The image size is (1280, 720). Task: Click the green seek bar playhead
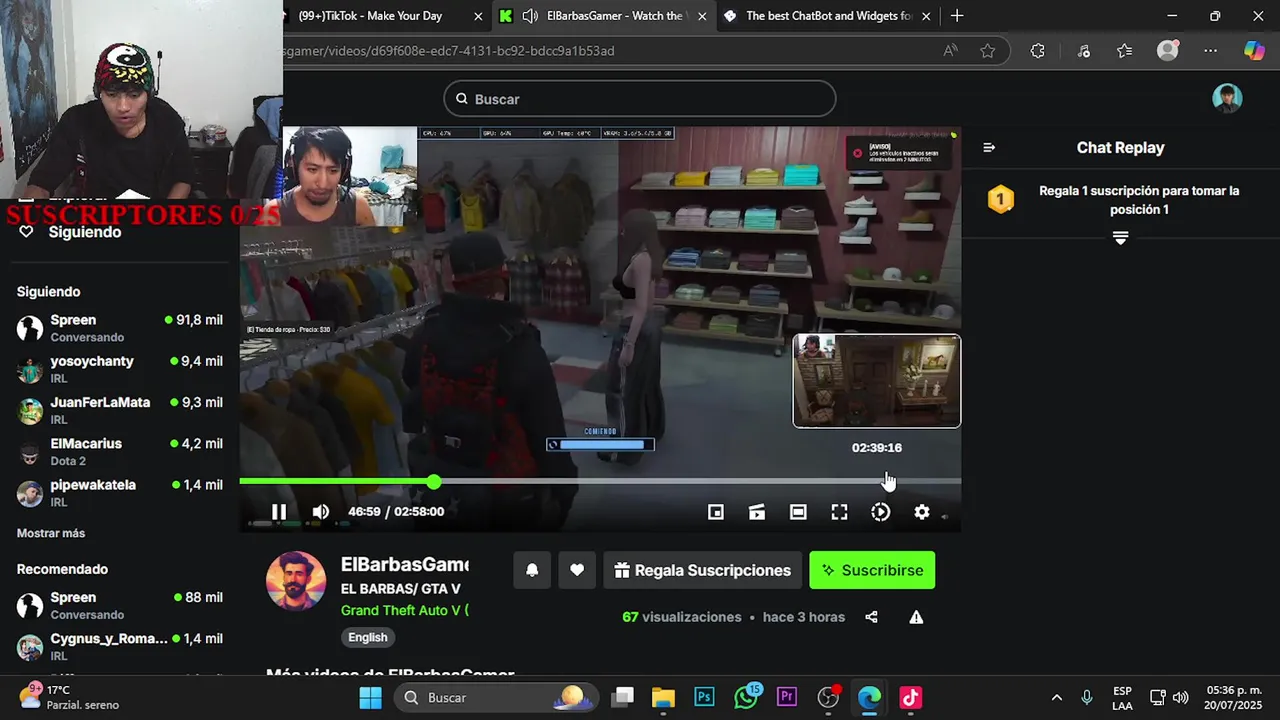click(x=433, y=482)
